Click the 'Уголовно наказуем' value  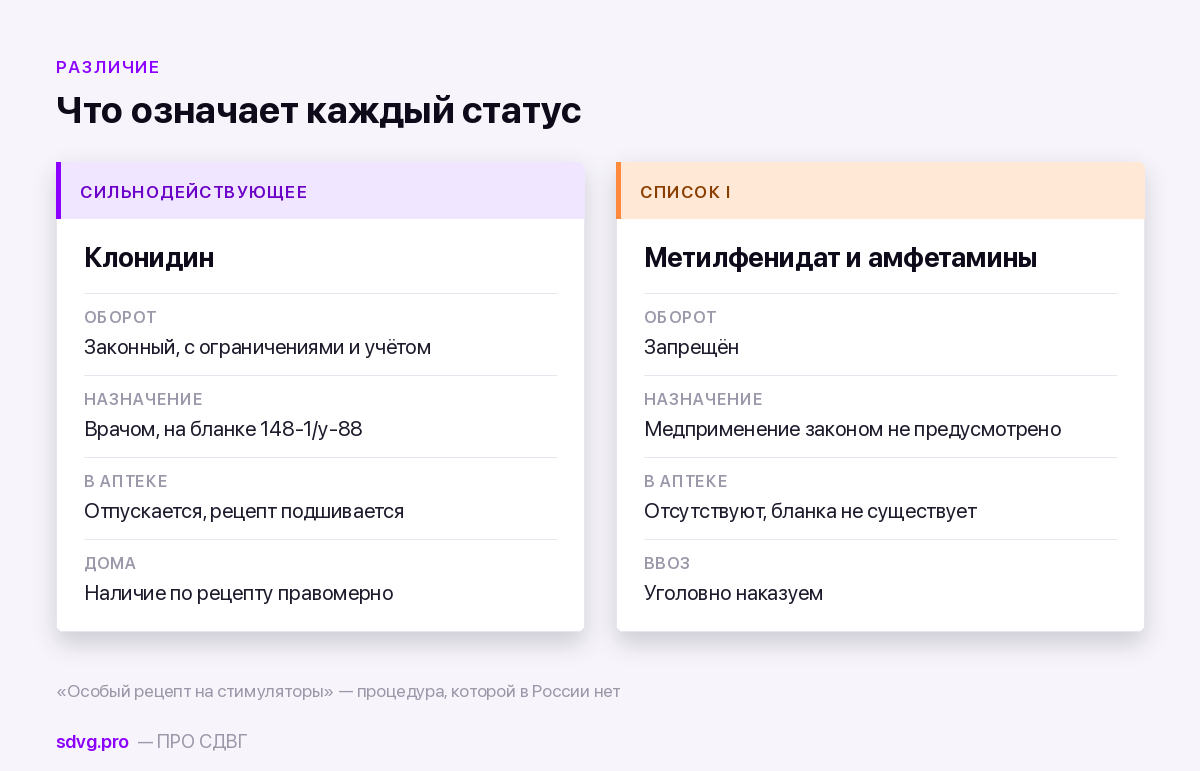pyautogui.click(x=733, y=594)
